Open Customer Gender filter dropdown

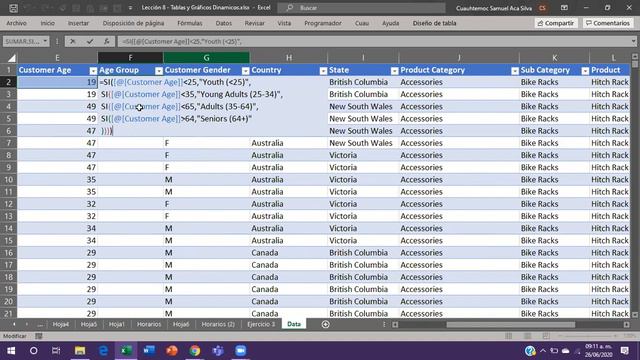[x=245, y=71]
